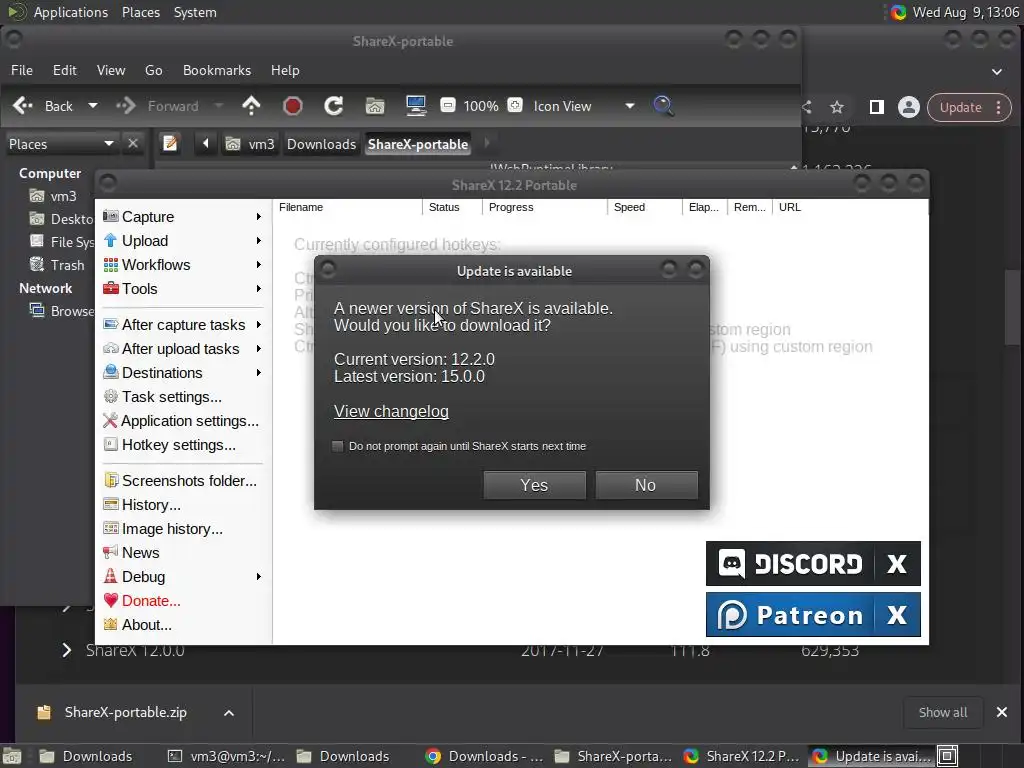This screenshot has width=1024, height=768.
Task: Click the browser profile avatar icon
Action: tap(908, 107)
